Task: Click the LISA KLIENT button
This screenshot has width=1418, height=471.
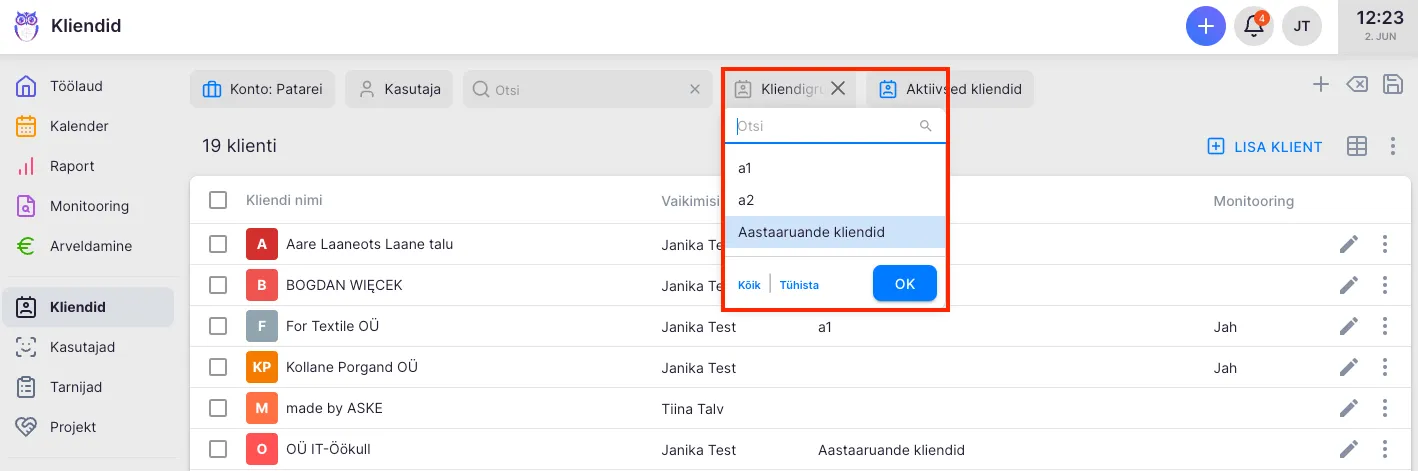Action: tap(1265, 147)
